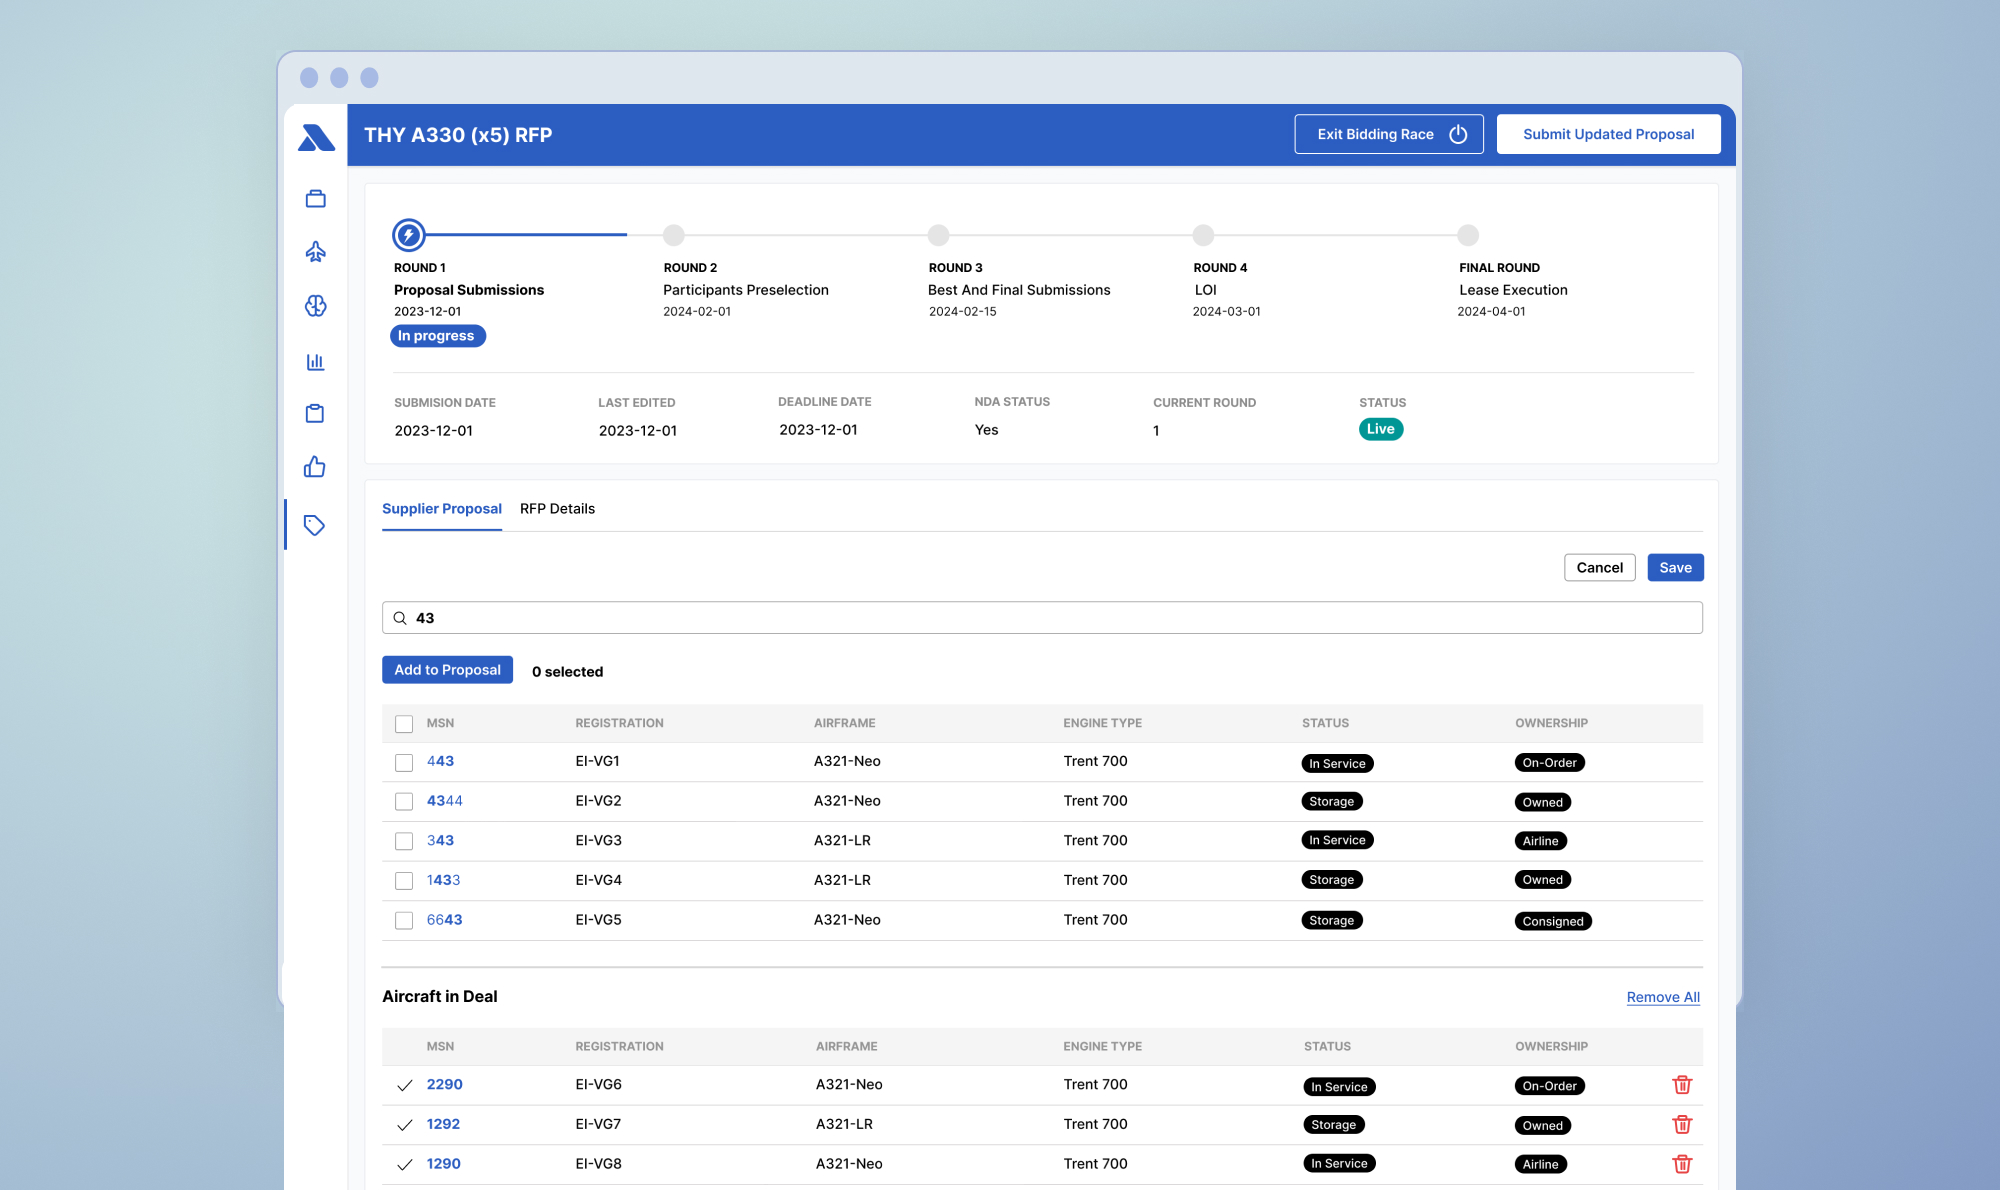Viewport: 2000px width, 1190px height.
Task: Delete aircraft 1290 with trash icon
Action: click(x=1682, y=1164)
